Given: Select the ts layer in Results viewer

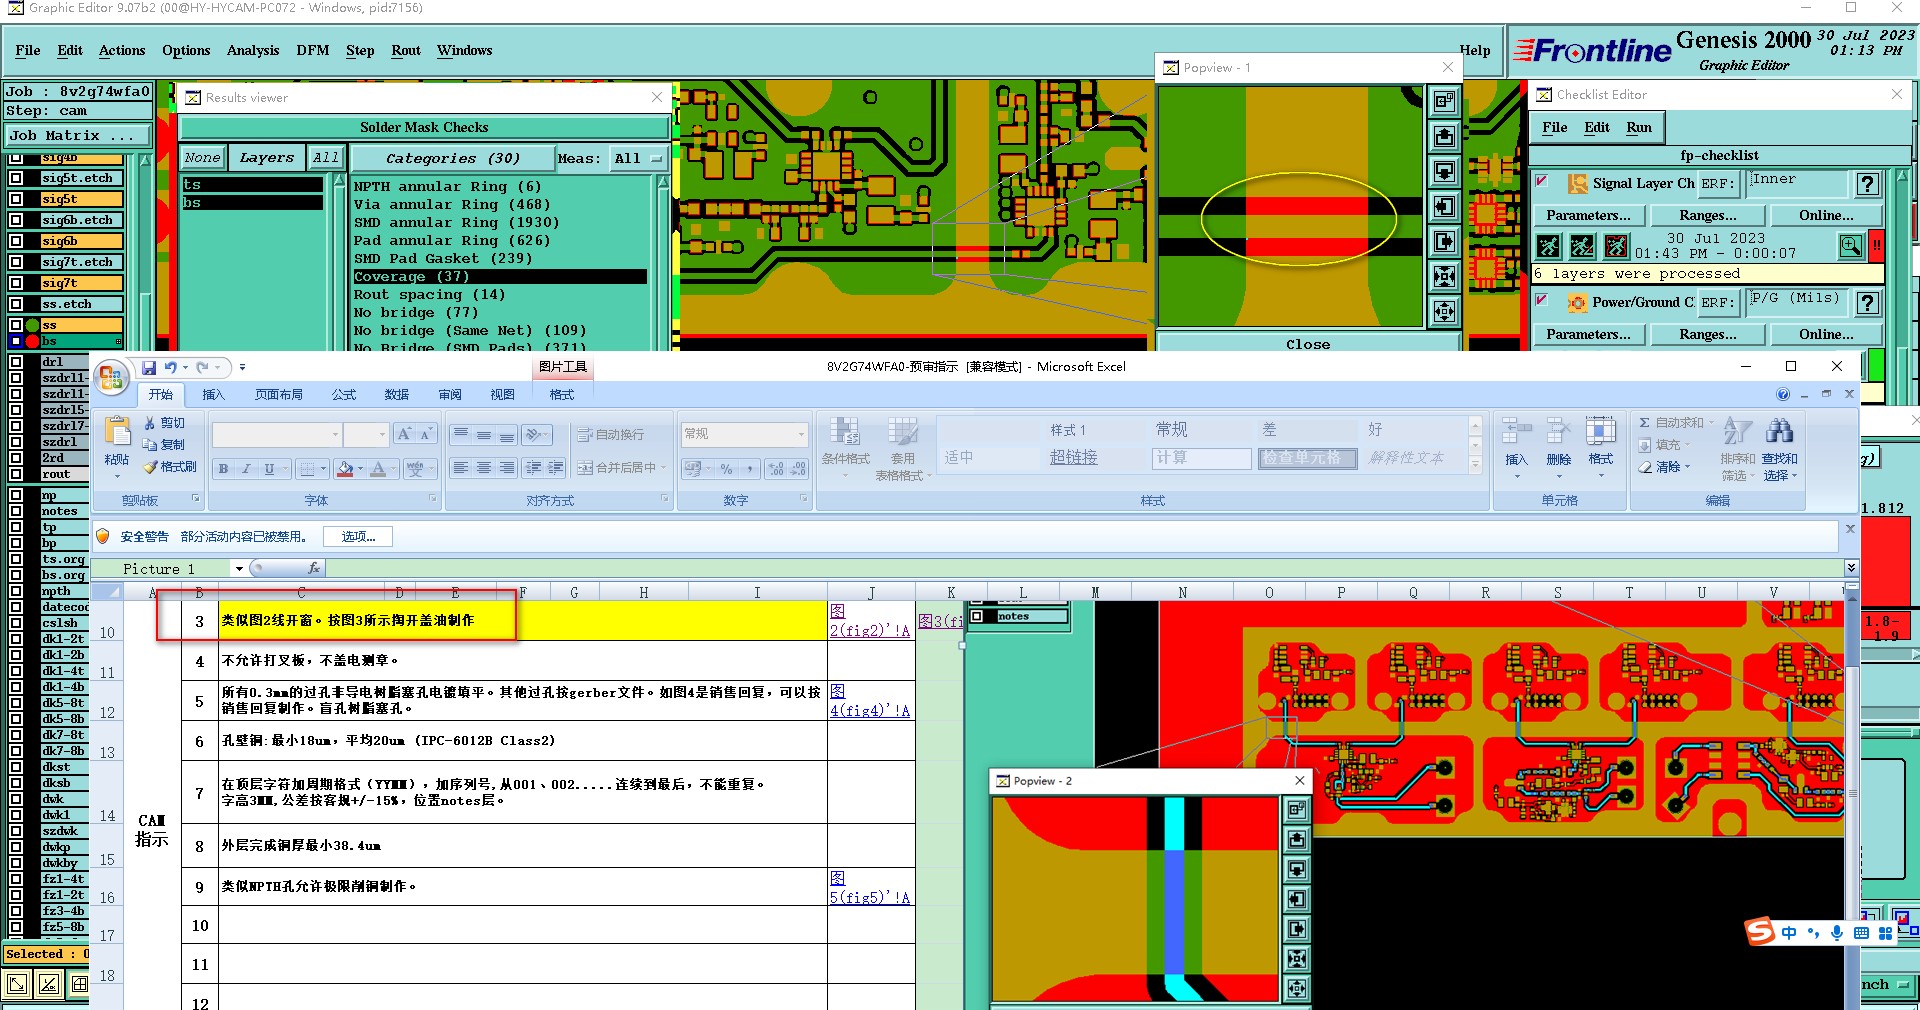Looking at the screenshot, I should [x=253, y=184].
